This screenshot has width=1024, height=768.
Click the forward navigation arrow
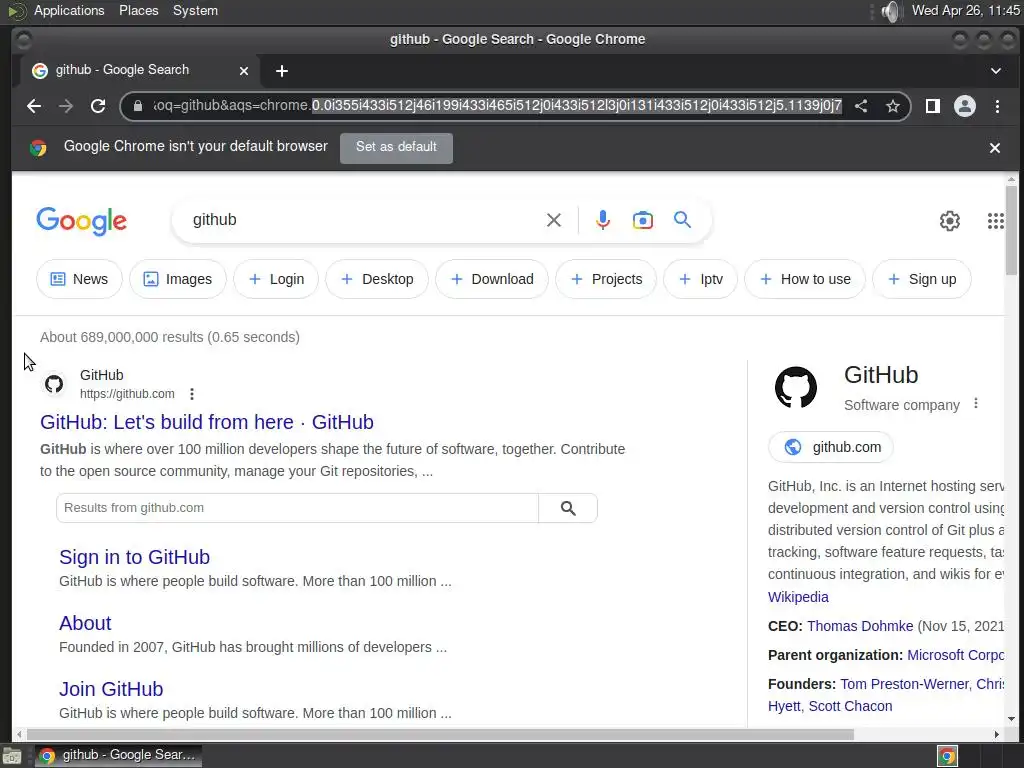66,106
